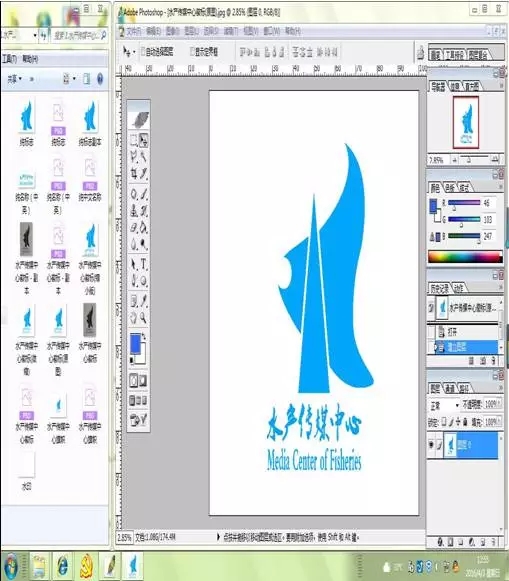Switch to Quick Mask mode
This screenshot has height=581, width=509.
pos(143,381)
